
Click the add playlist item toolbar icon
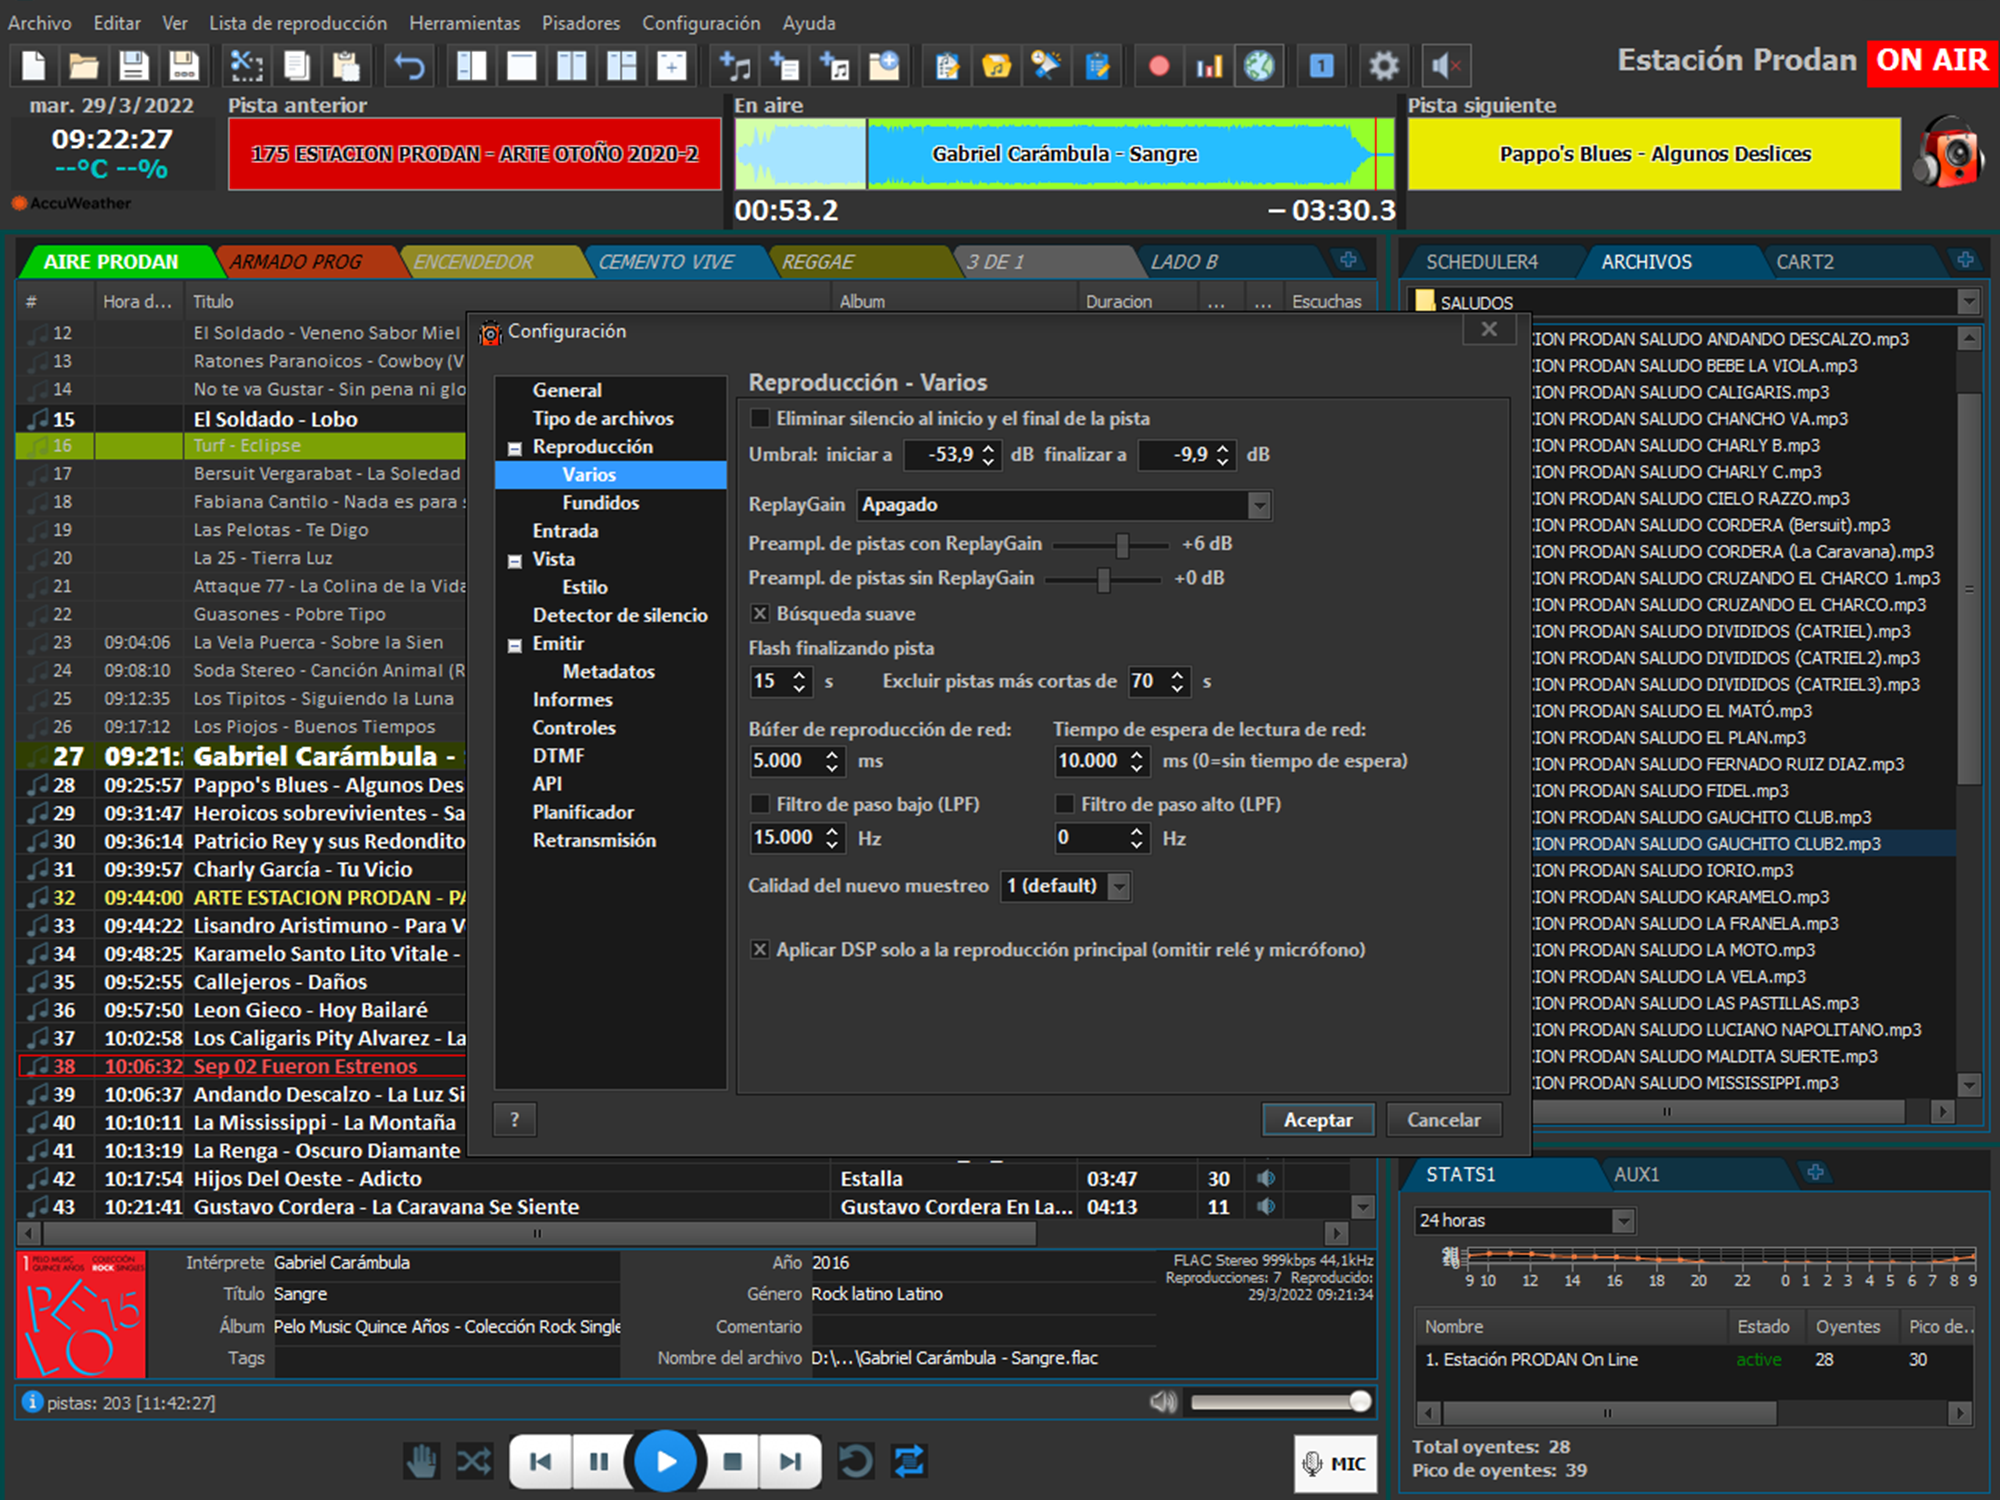784,66
